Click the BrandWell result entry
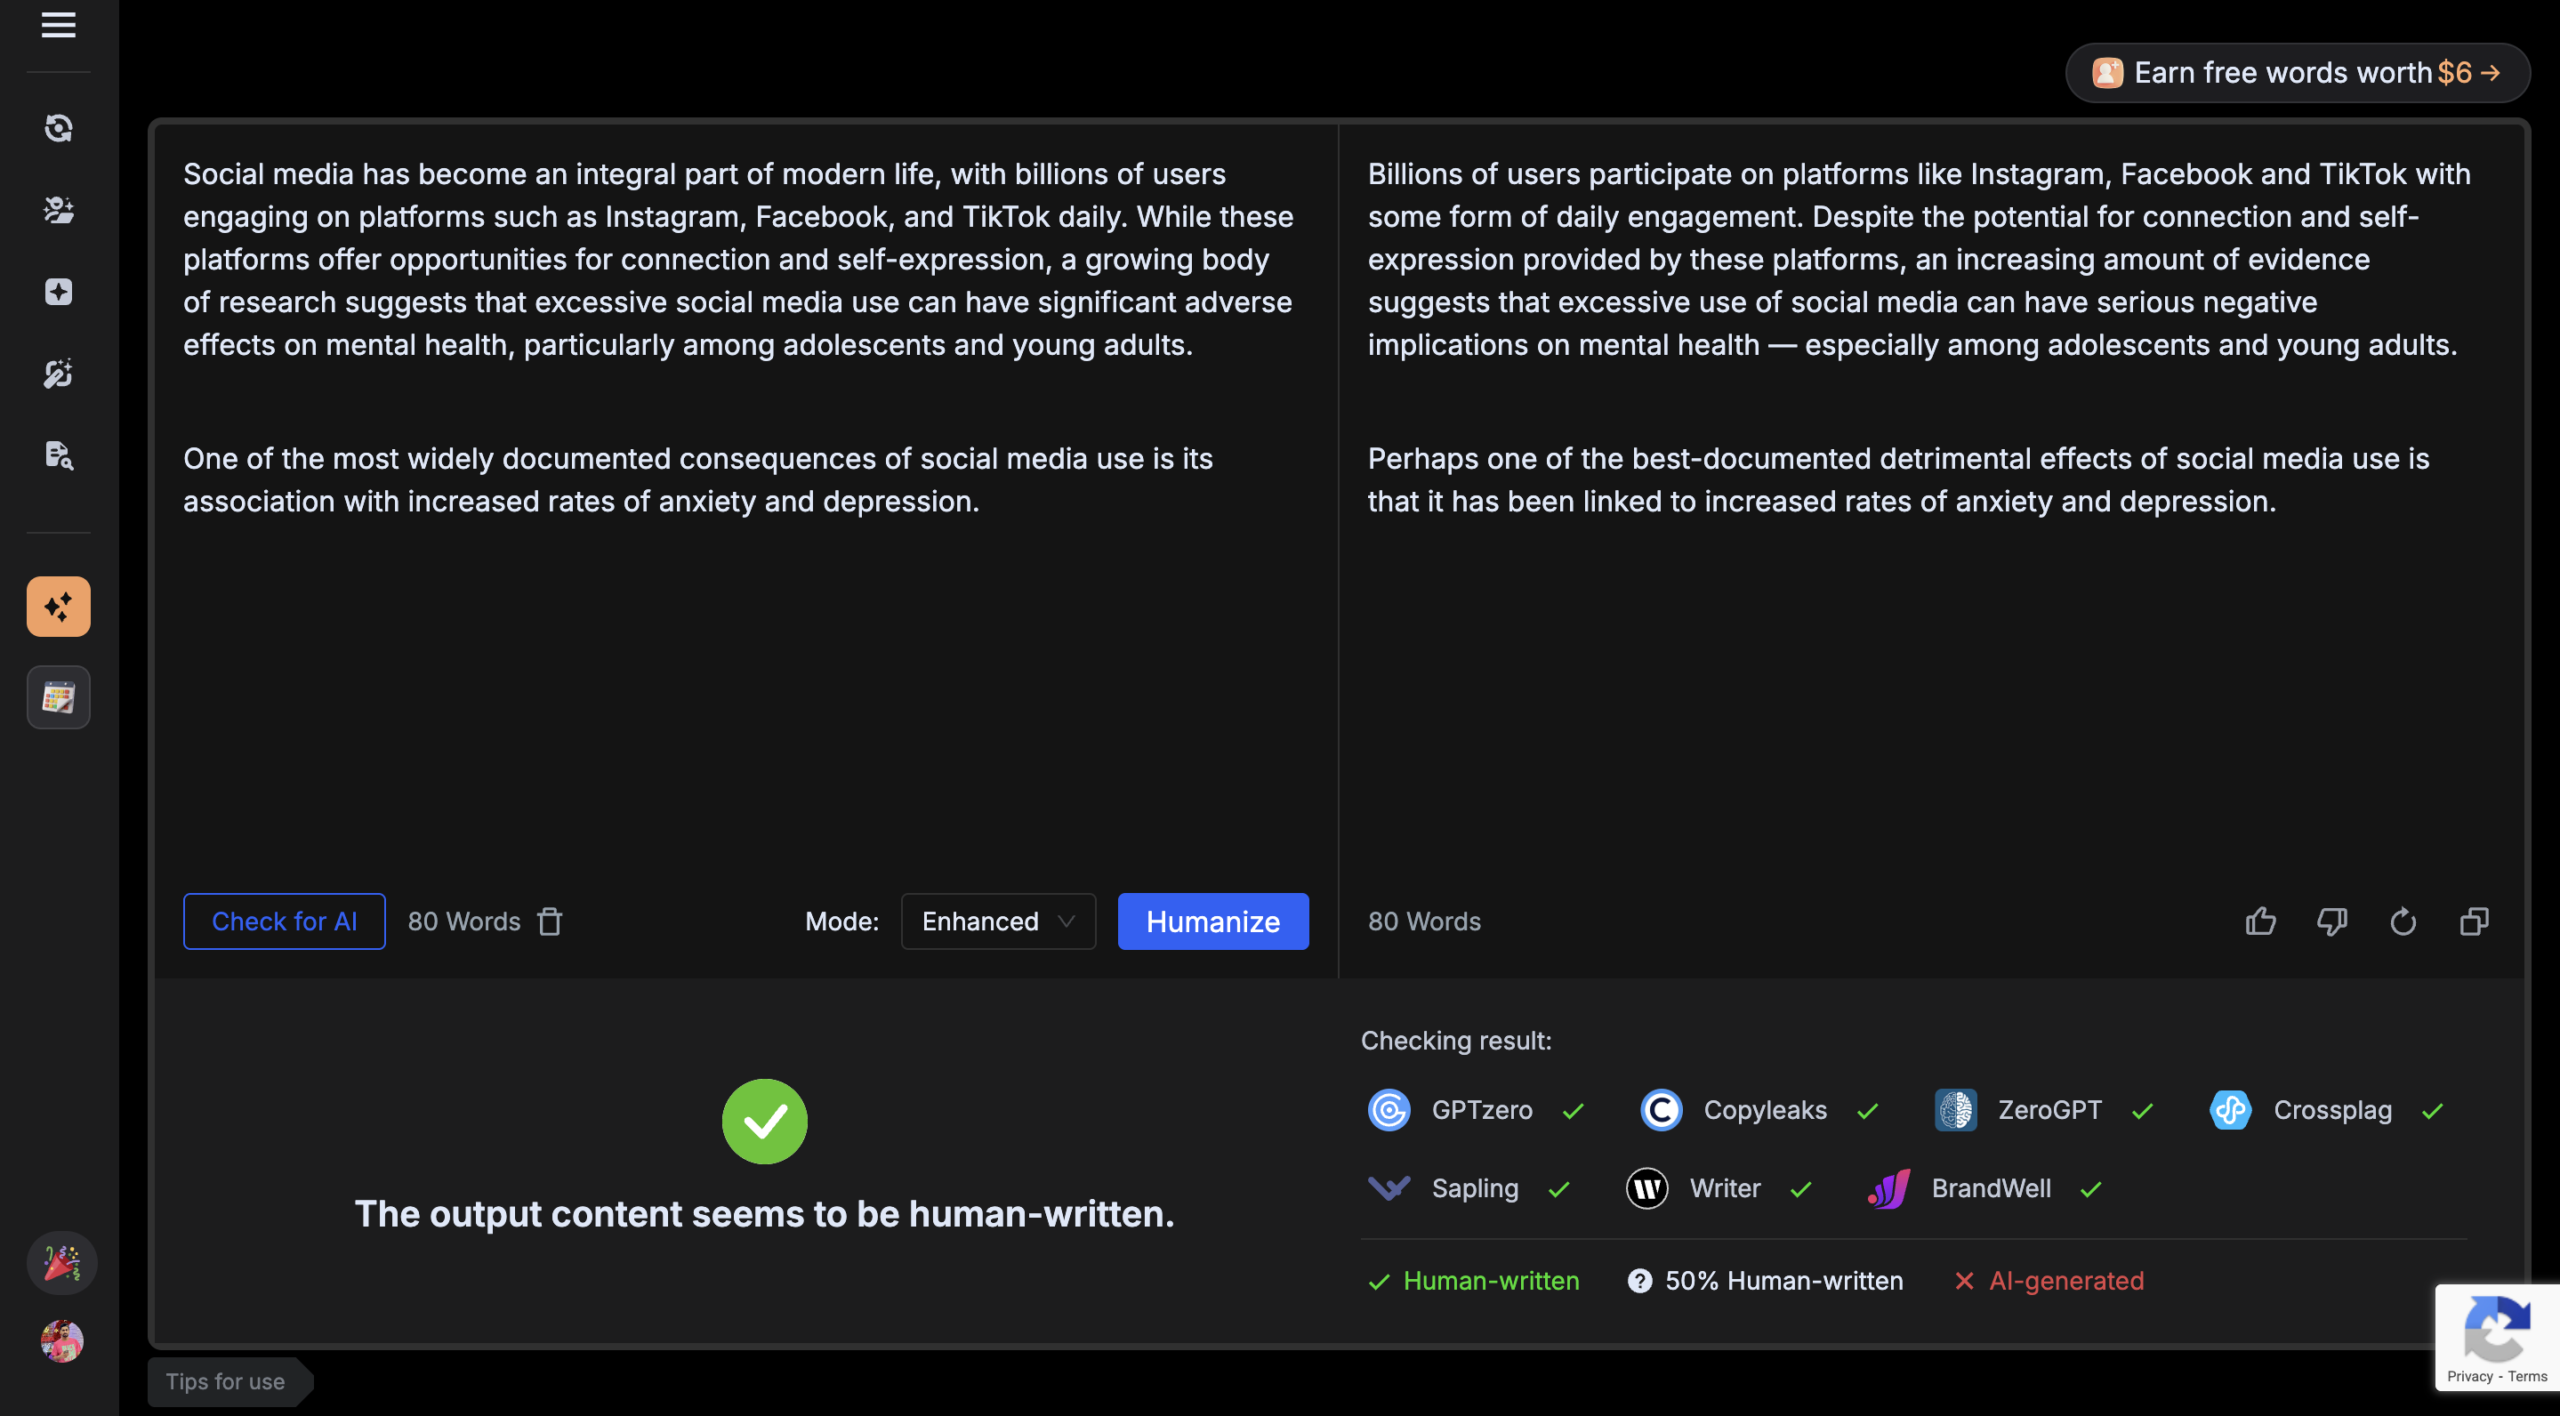This screenshot has height=1416, width=2560. click(x=1985, y=1188)
